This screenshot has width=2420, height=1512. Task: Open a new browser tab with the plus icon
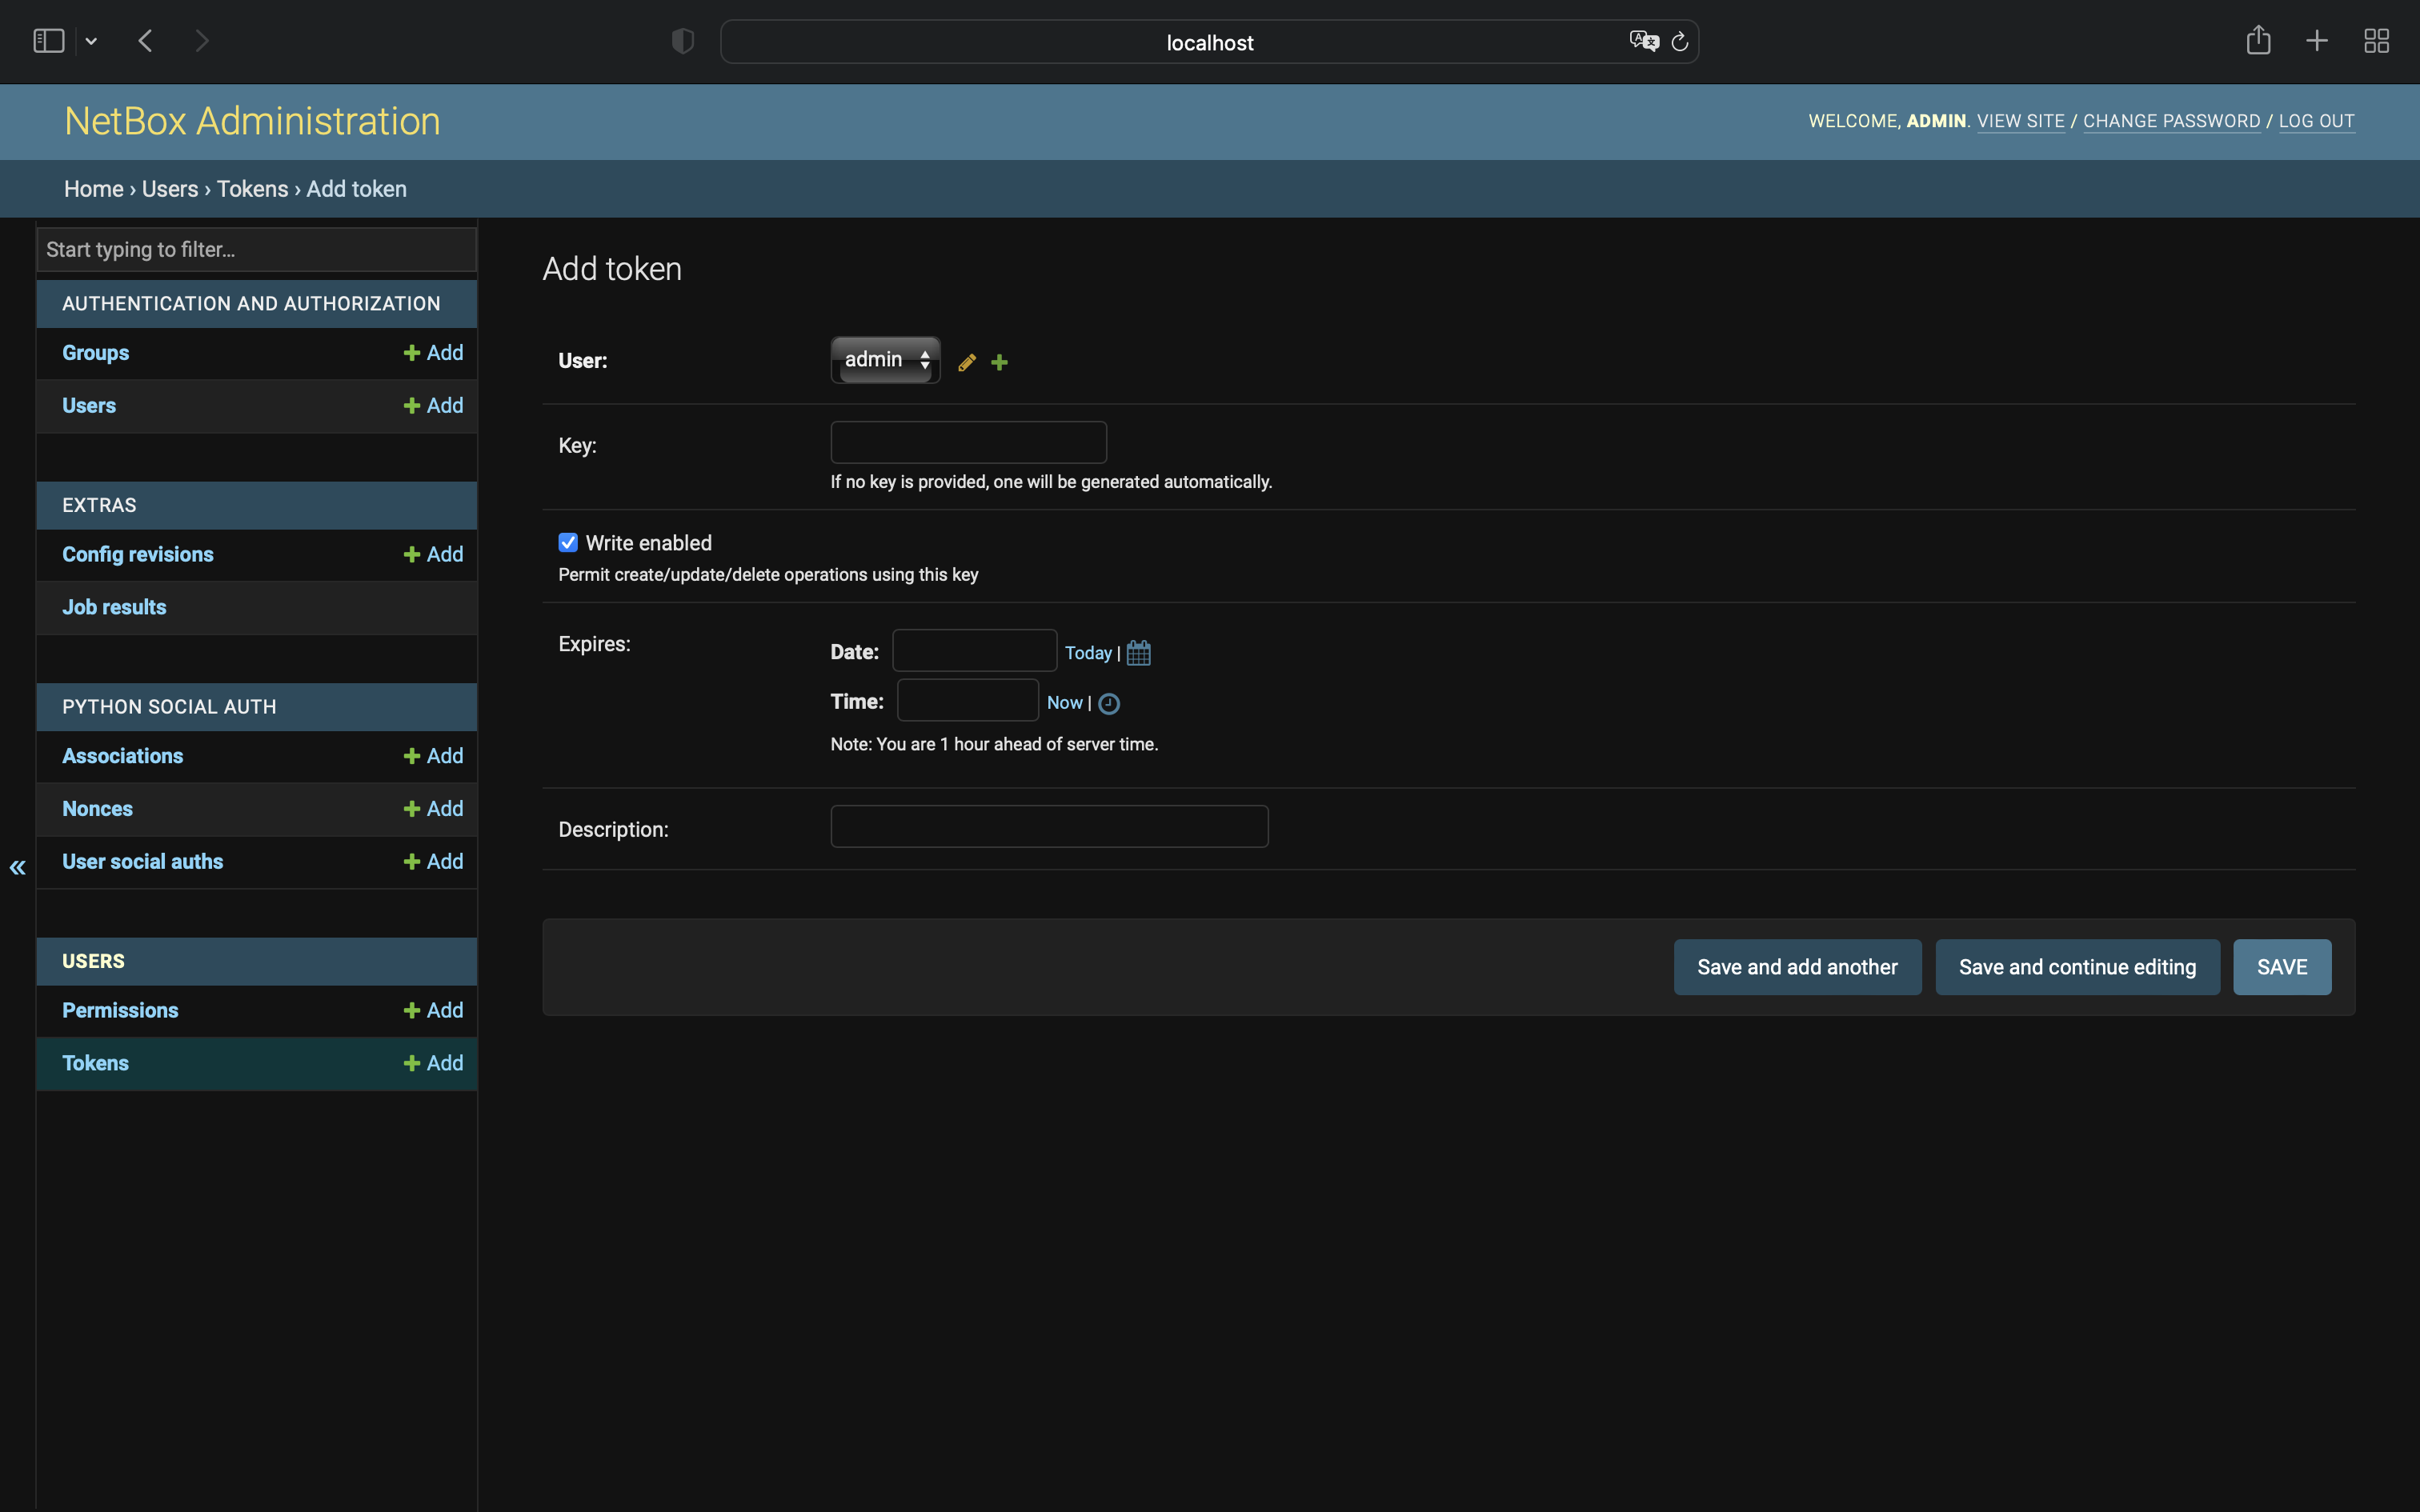coord(2315,40)
